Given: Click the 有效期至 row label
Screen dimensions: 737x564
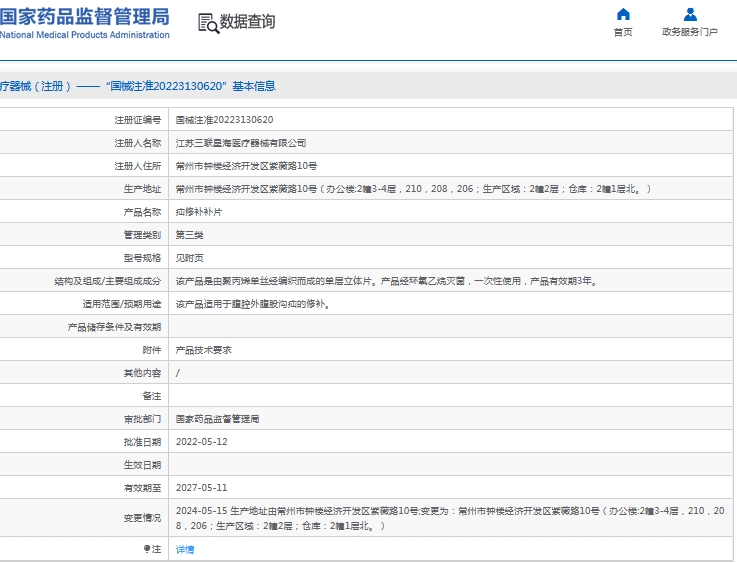Looking at the screenshot, I should click(142, 488).
